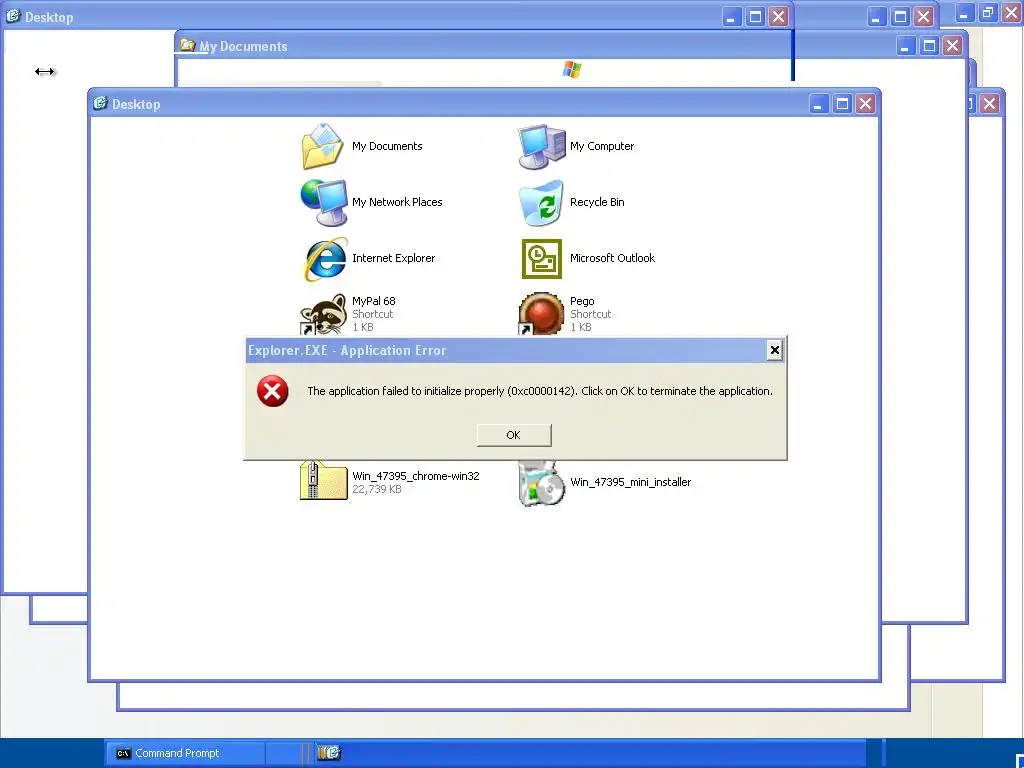This screenshot has height=768, width=1024.
Task: Select the Win_47395_mini_installer icon
Action: coord(541,483)
